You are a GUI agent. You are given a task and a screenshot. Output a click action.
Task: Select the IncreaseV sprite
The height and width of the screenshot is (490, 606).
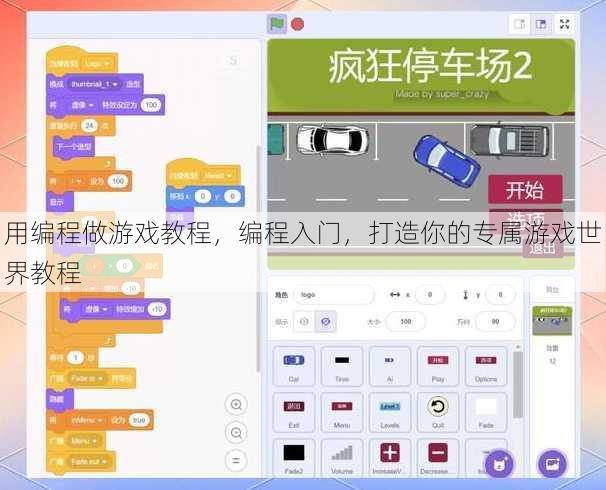click(x=390, y=458)
